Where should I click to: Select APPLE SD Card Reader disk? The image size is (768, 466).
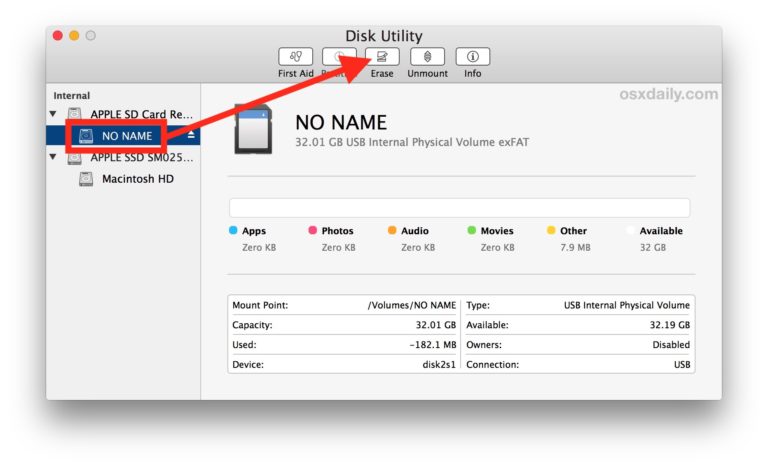[x=142, y=114]
